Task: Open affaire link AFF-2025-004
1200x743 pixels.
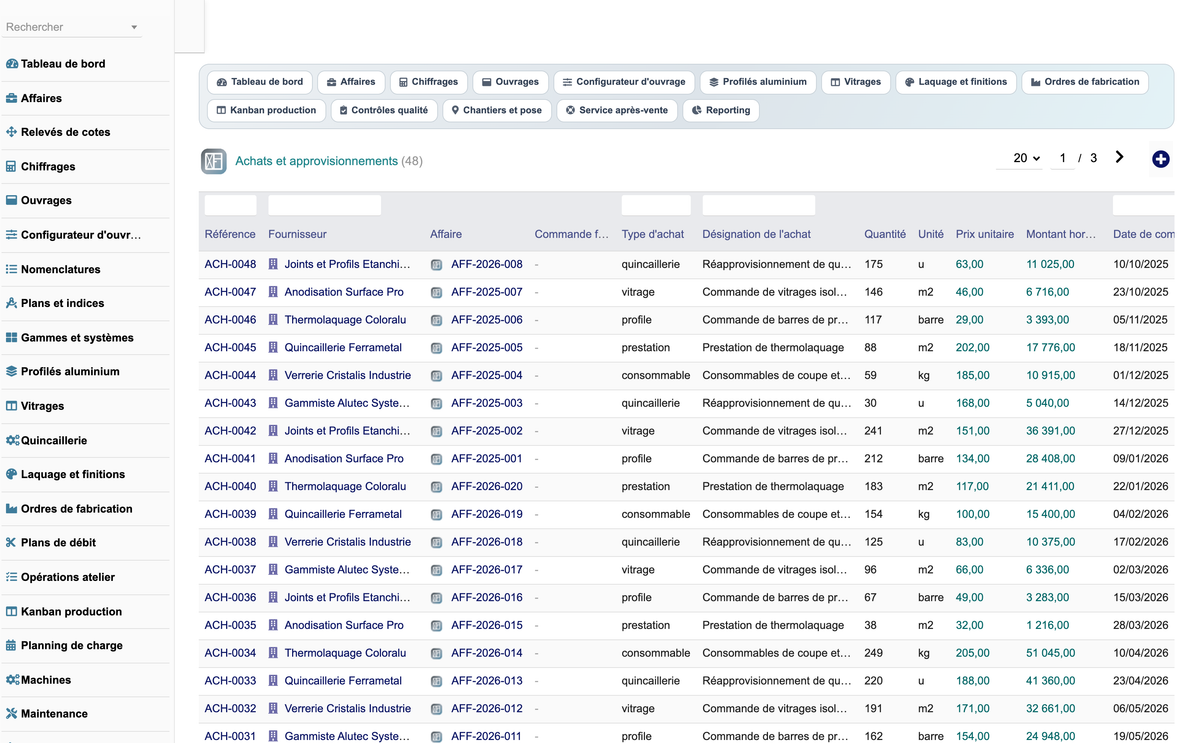Action: click(487, 376)
